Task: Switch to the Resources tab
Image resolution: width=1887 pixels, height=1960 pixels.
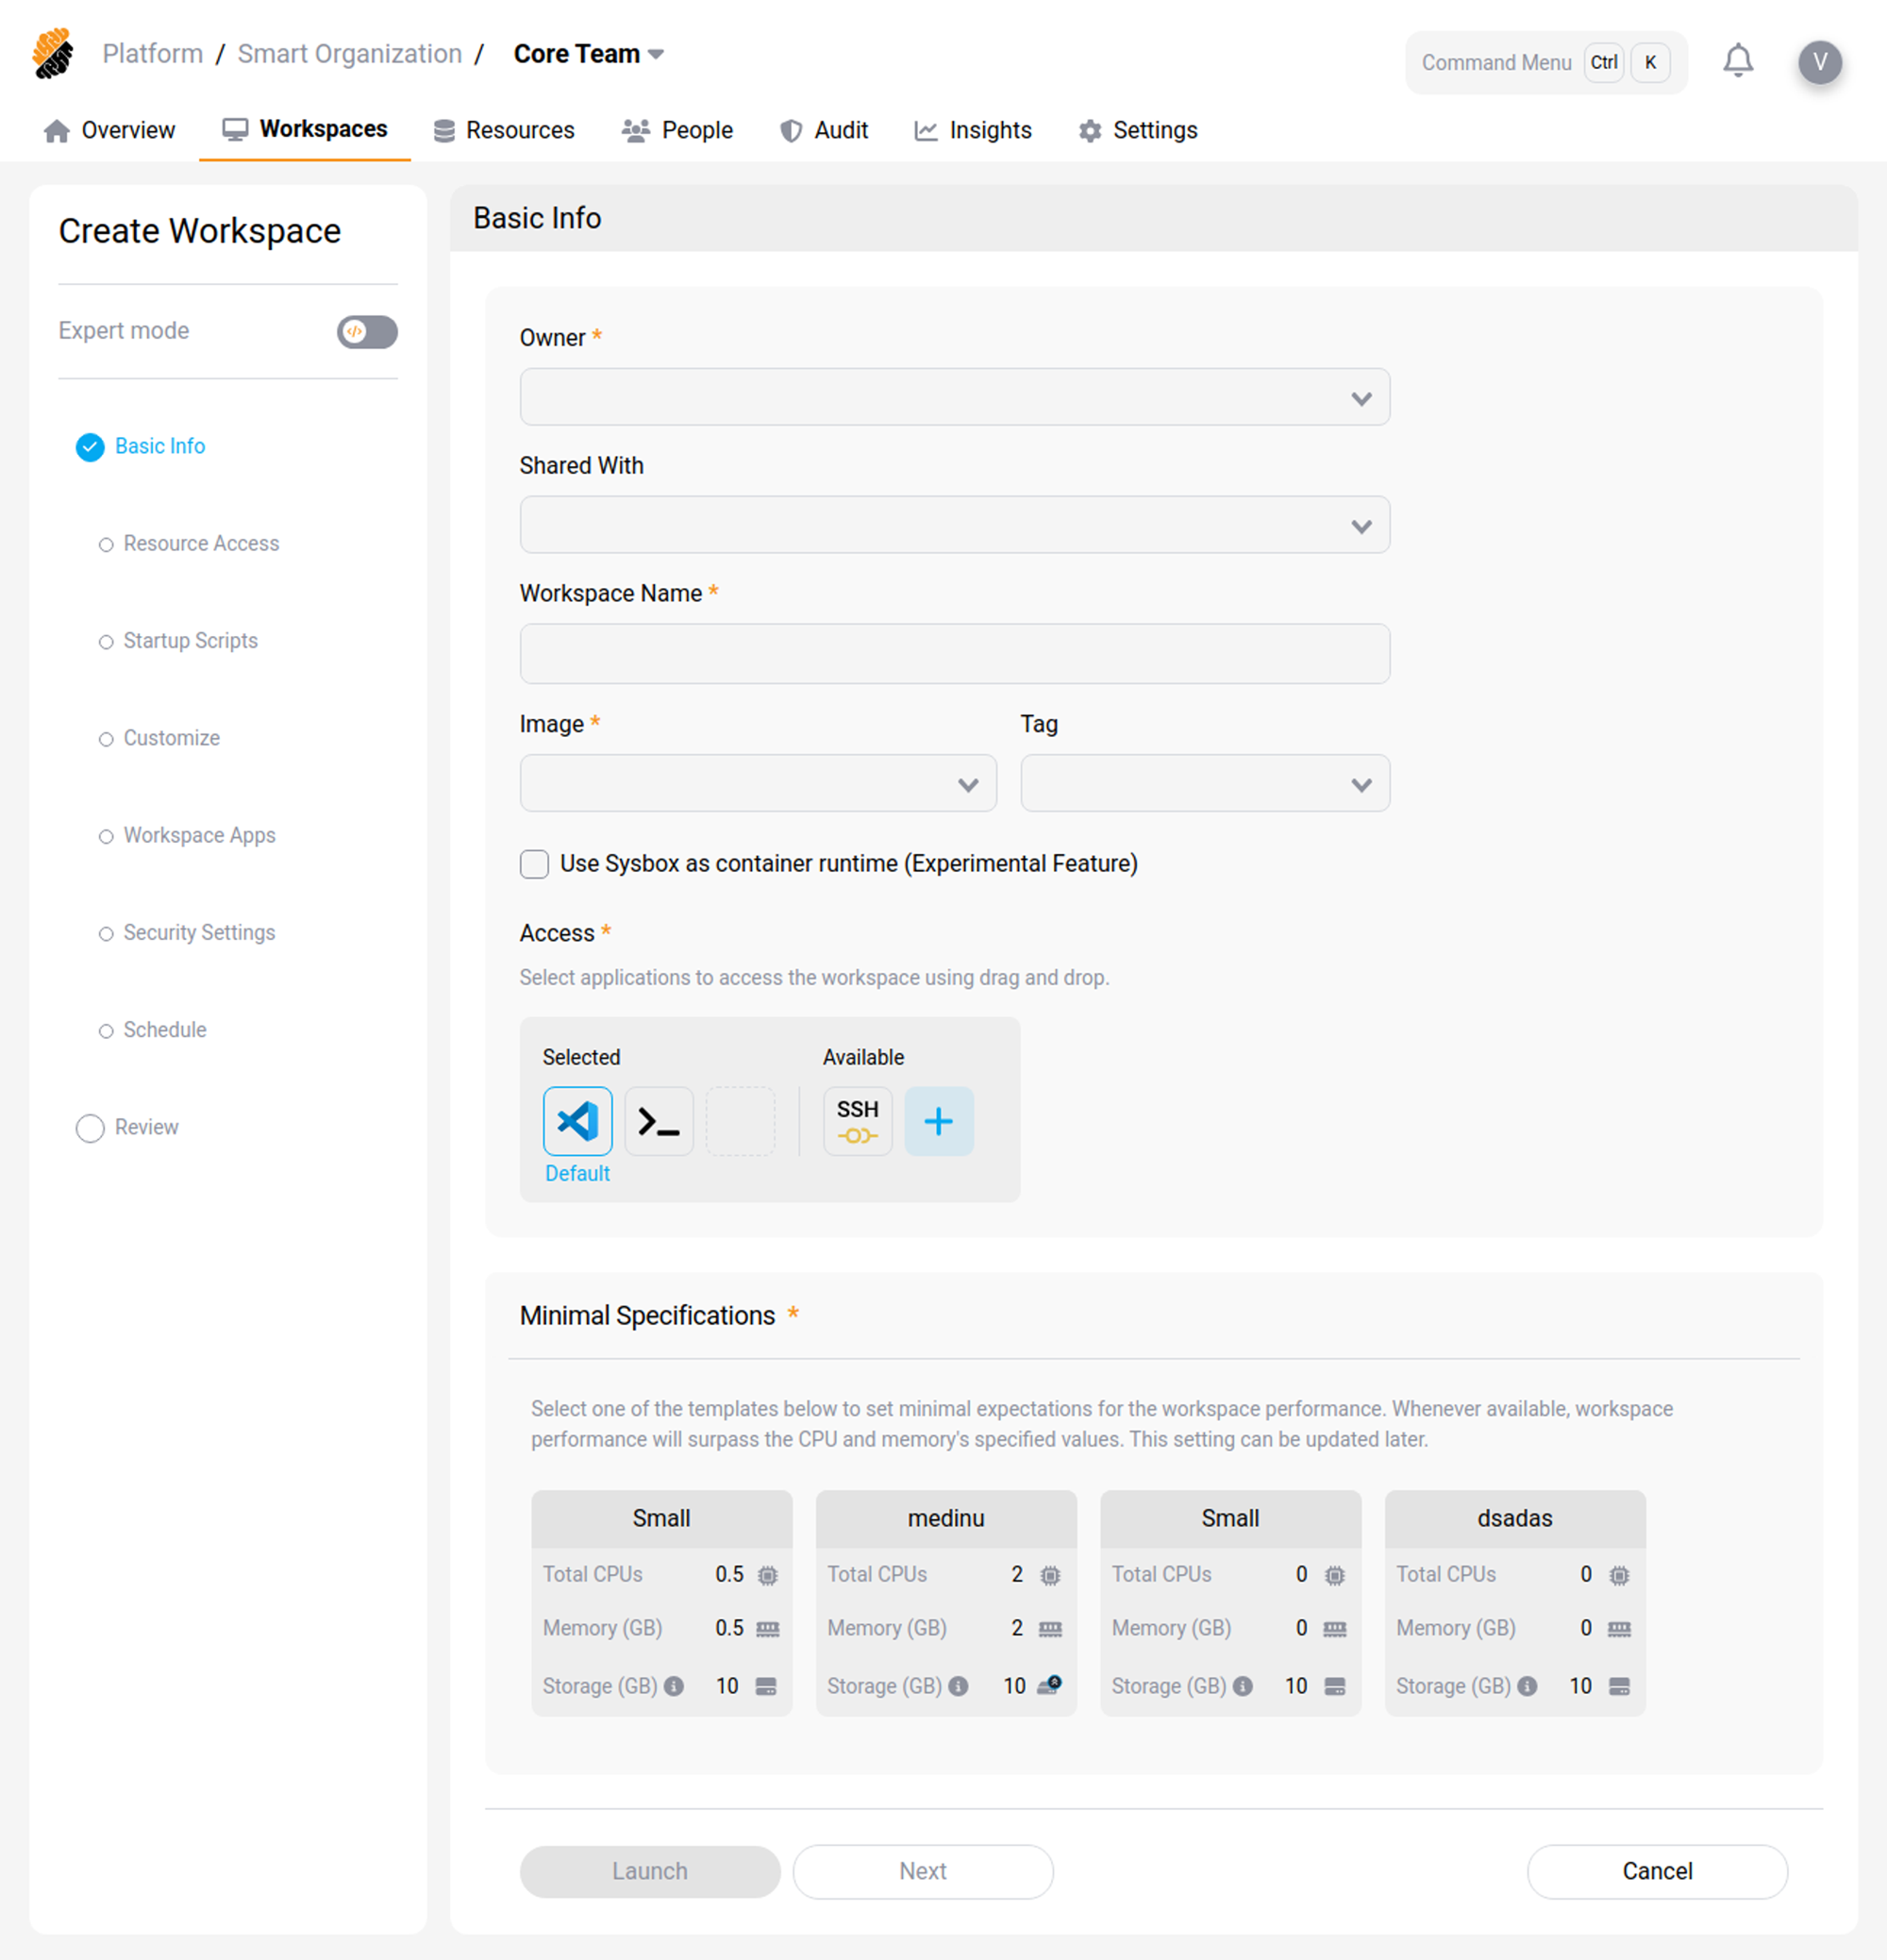Action: [x=504, y=130]
